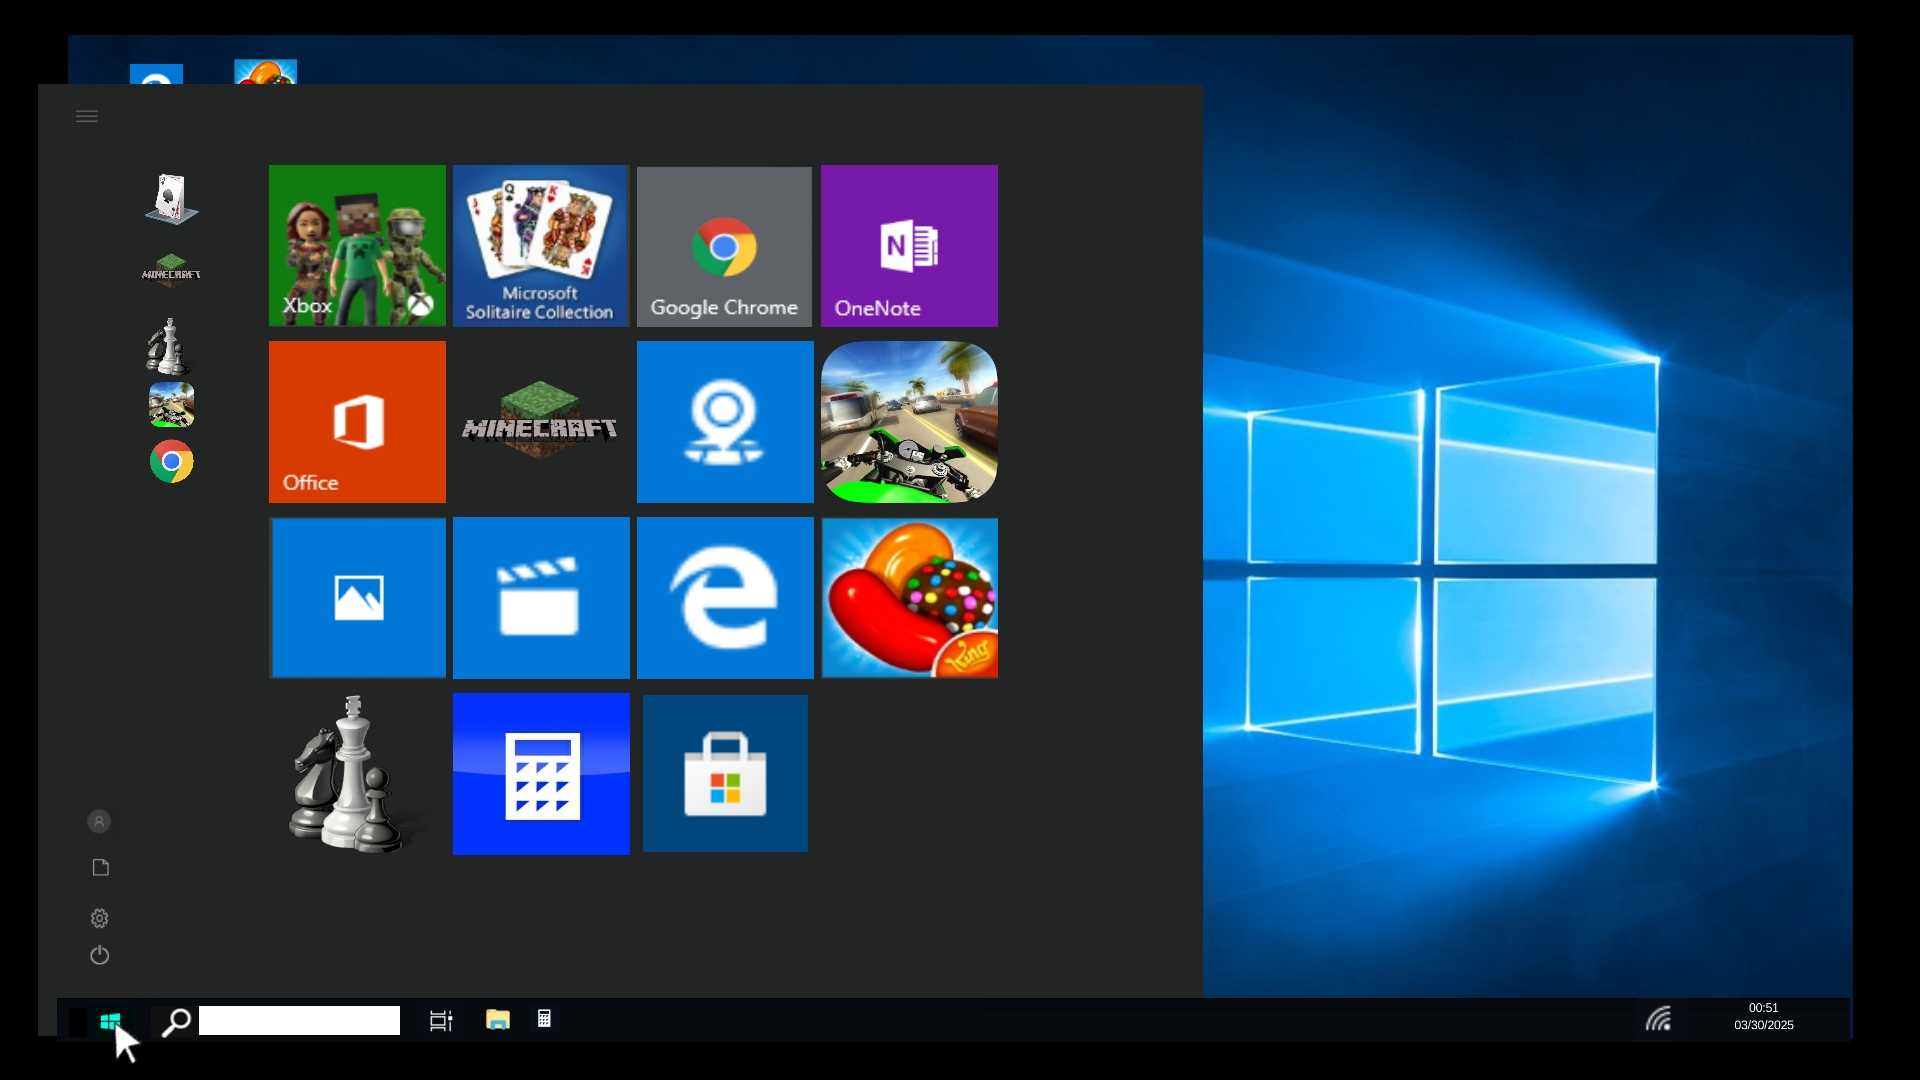Expand the Start hamburger menu
This screenshot has height=1080, width=1920.
(87, 117)
